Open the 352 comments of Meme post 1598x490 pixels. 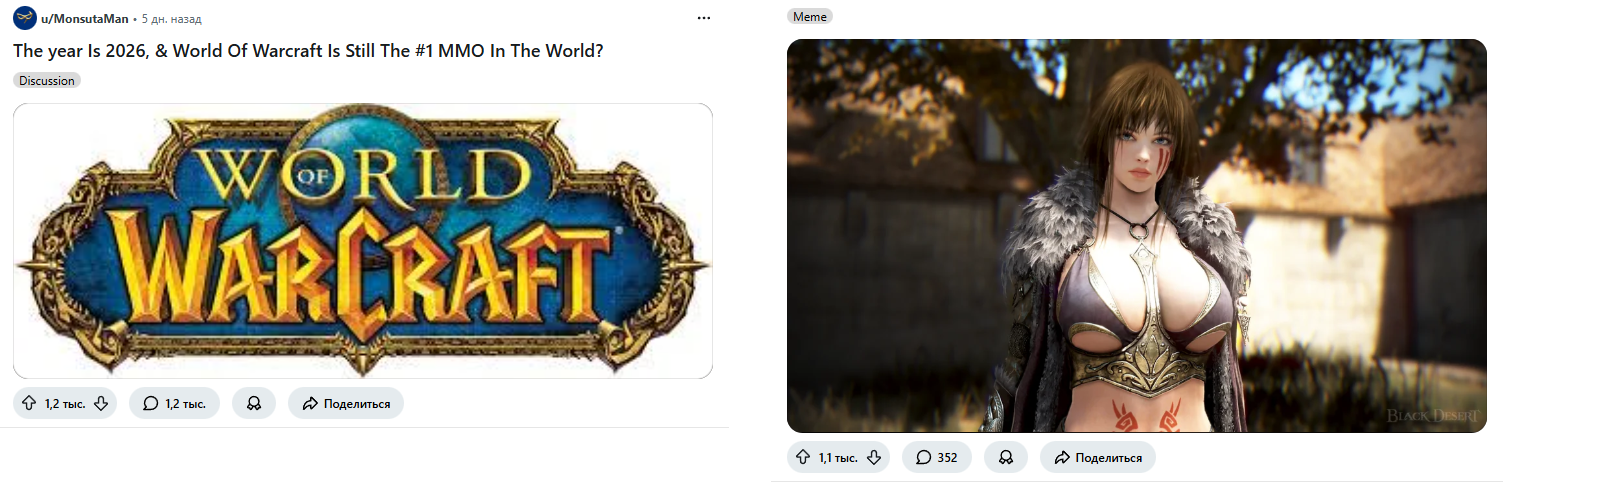[937, 457]
